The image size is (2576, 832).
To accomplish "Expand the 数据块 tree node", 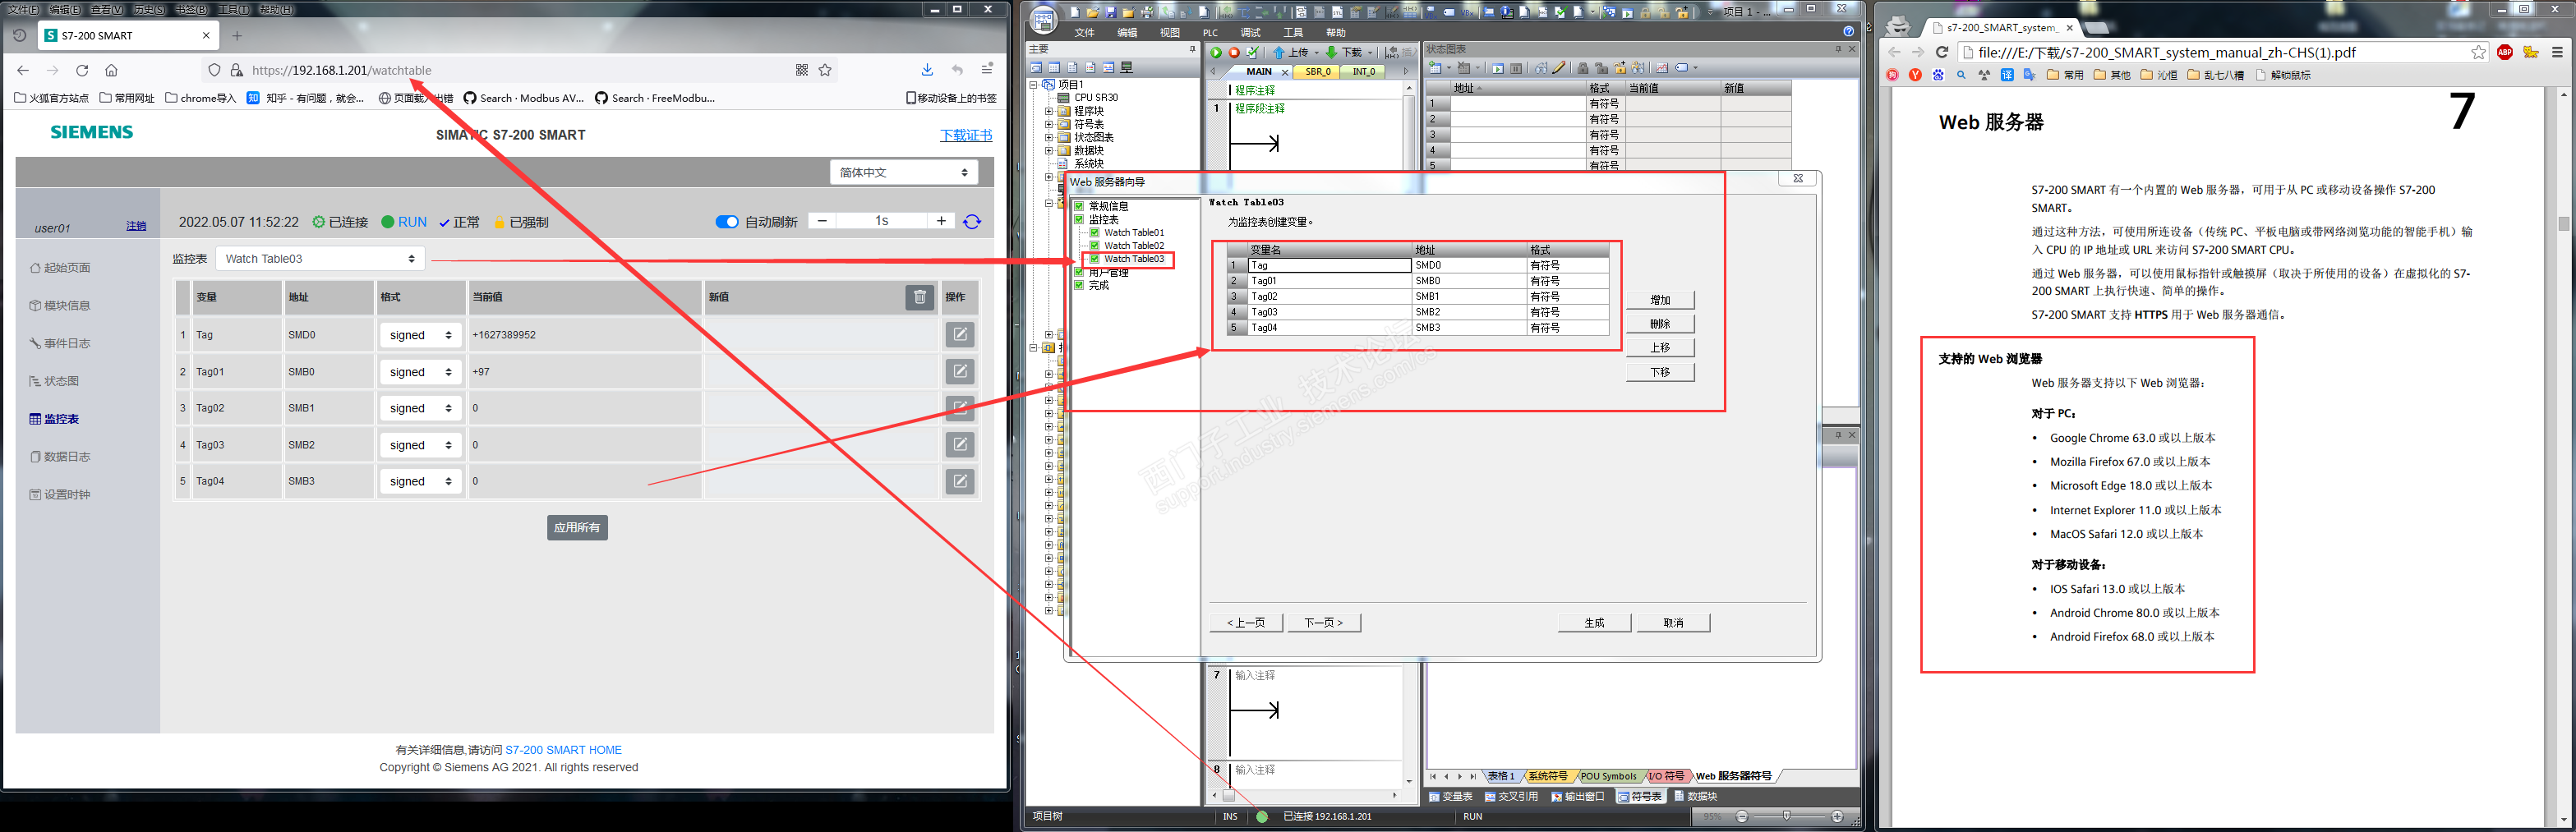I will pos(1049,150).
